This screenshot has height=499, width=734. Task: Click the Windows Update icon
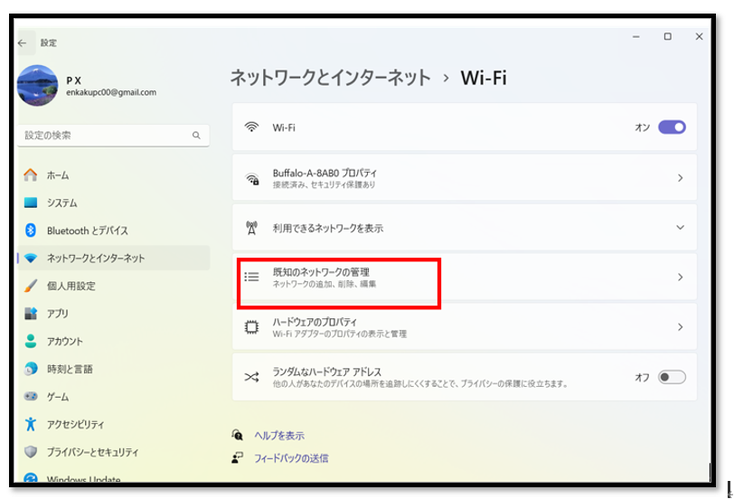[x=30, y=478]
